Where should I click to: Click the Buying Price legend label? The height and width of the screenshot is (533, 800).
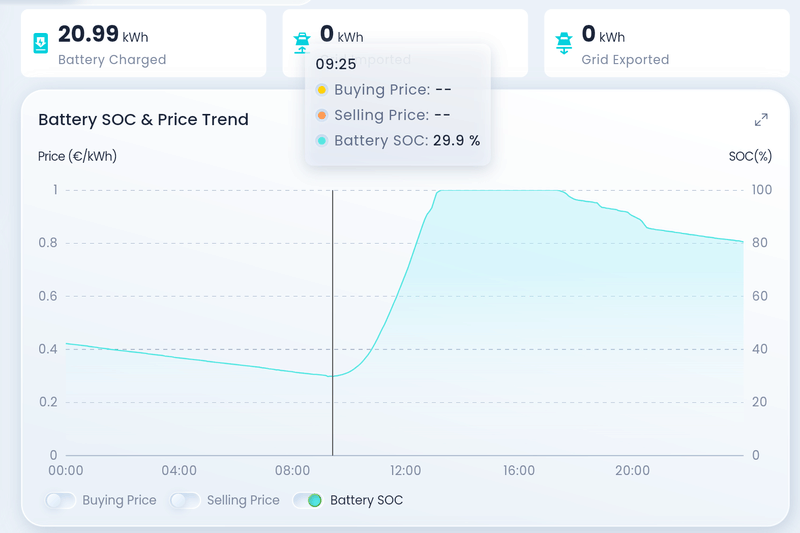[119, 500]
